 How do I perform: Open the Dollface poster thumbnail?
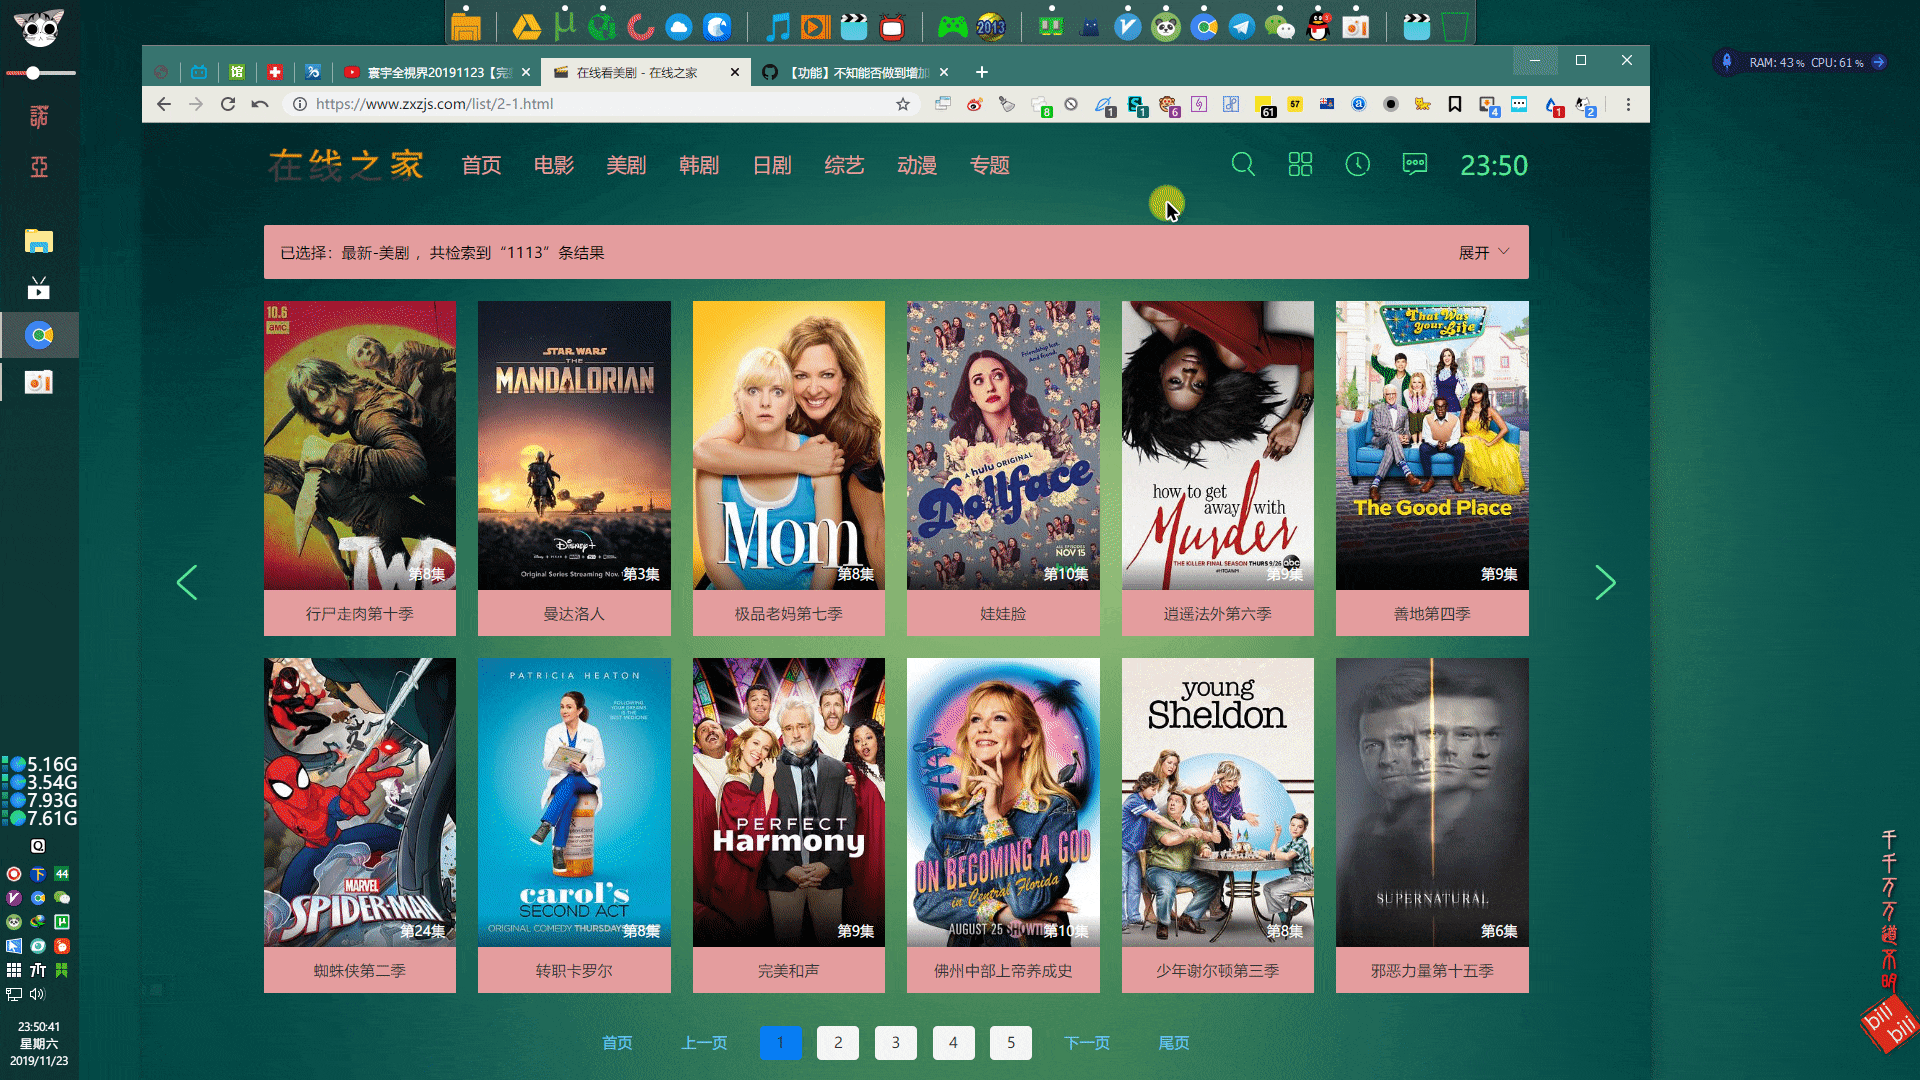1003,445
